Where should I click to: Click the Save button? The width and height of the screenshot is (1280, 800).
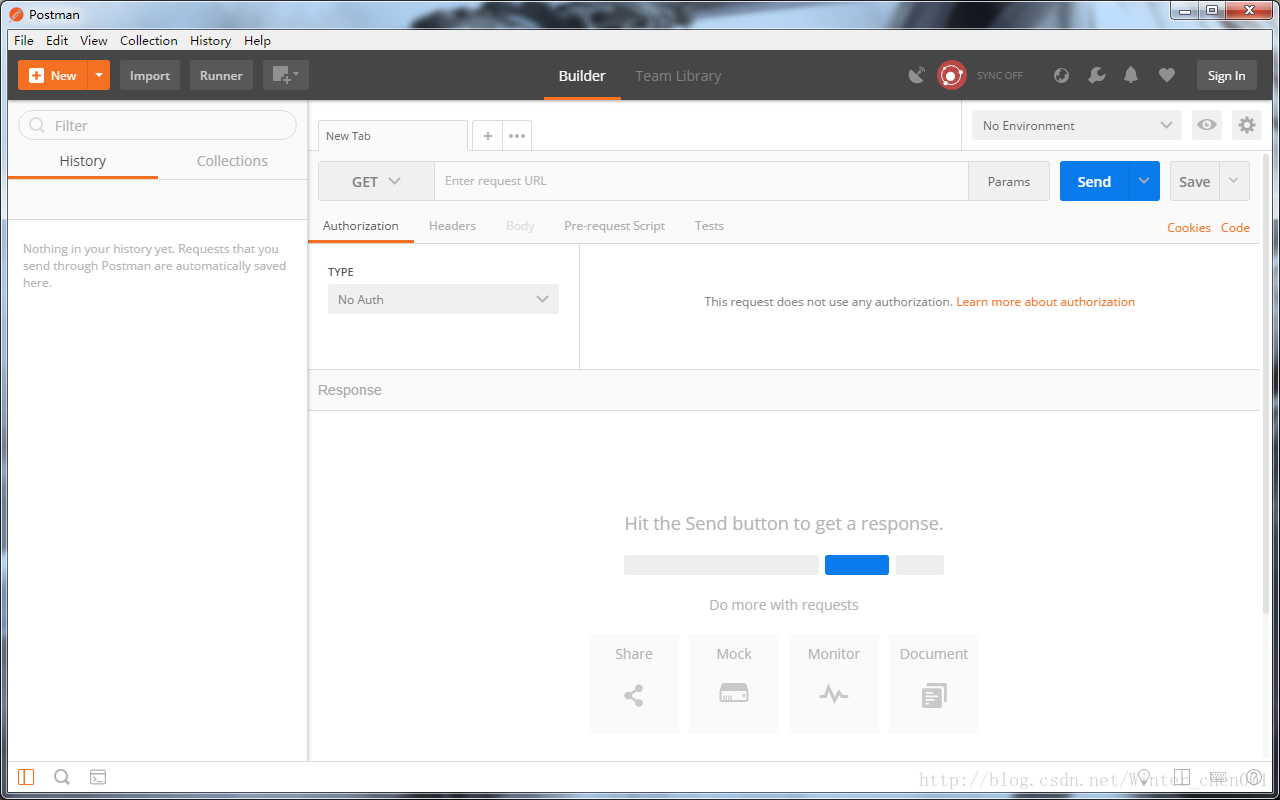(x=1195, y=181)
